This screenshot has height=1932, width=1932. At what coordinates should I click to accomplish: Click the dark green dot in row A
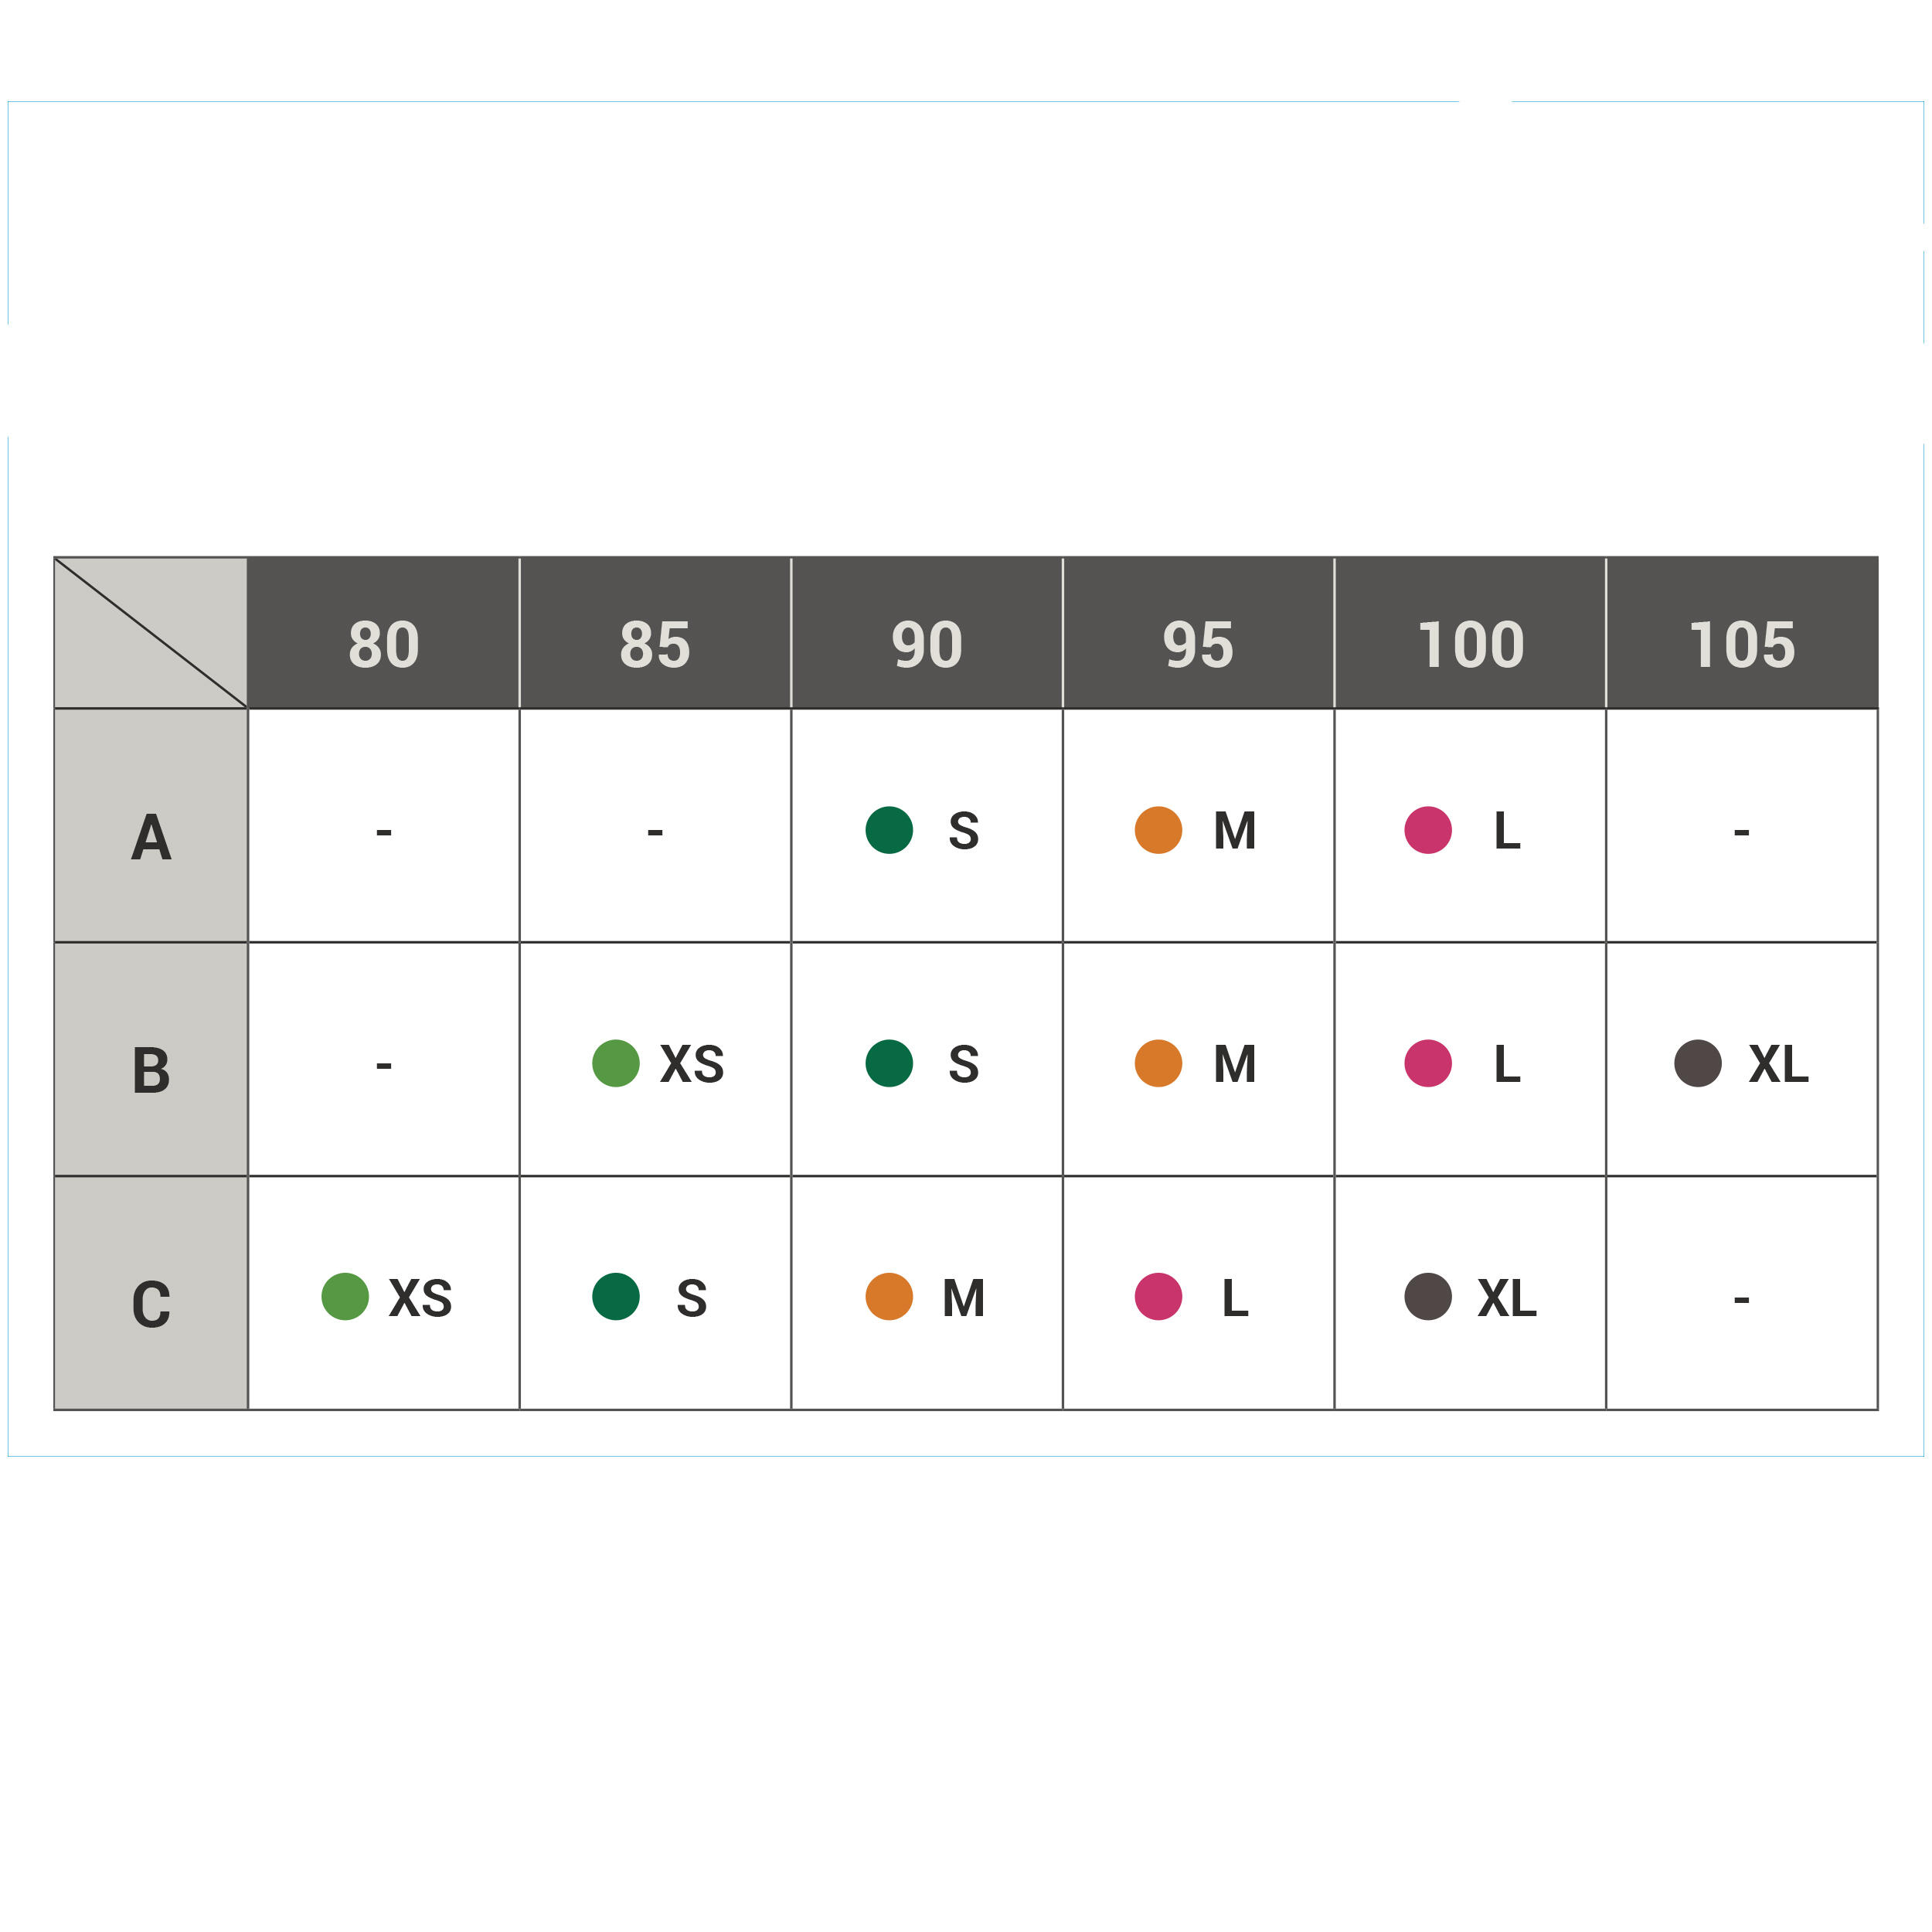tap(889, 830)
